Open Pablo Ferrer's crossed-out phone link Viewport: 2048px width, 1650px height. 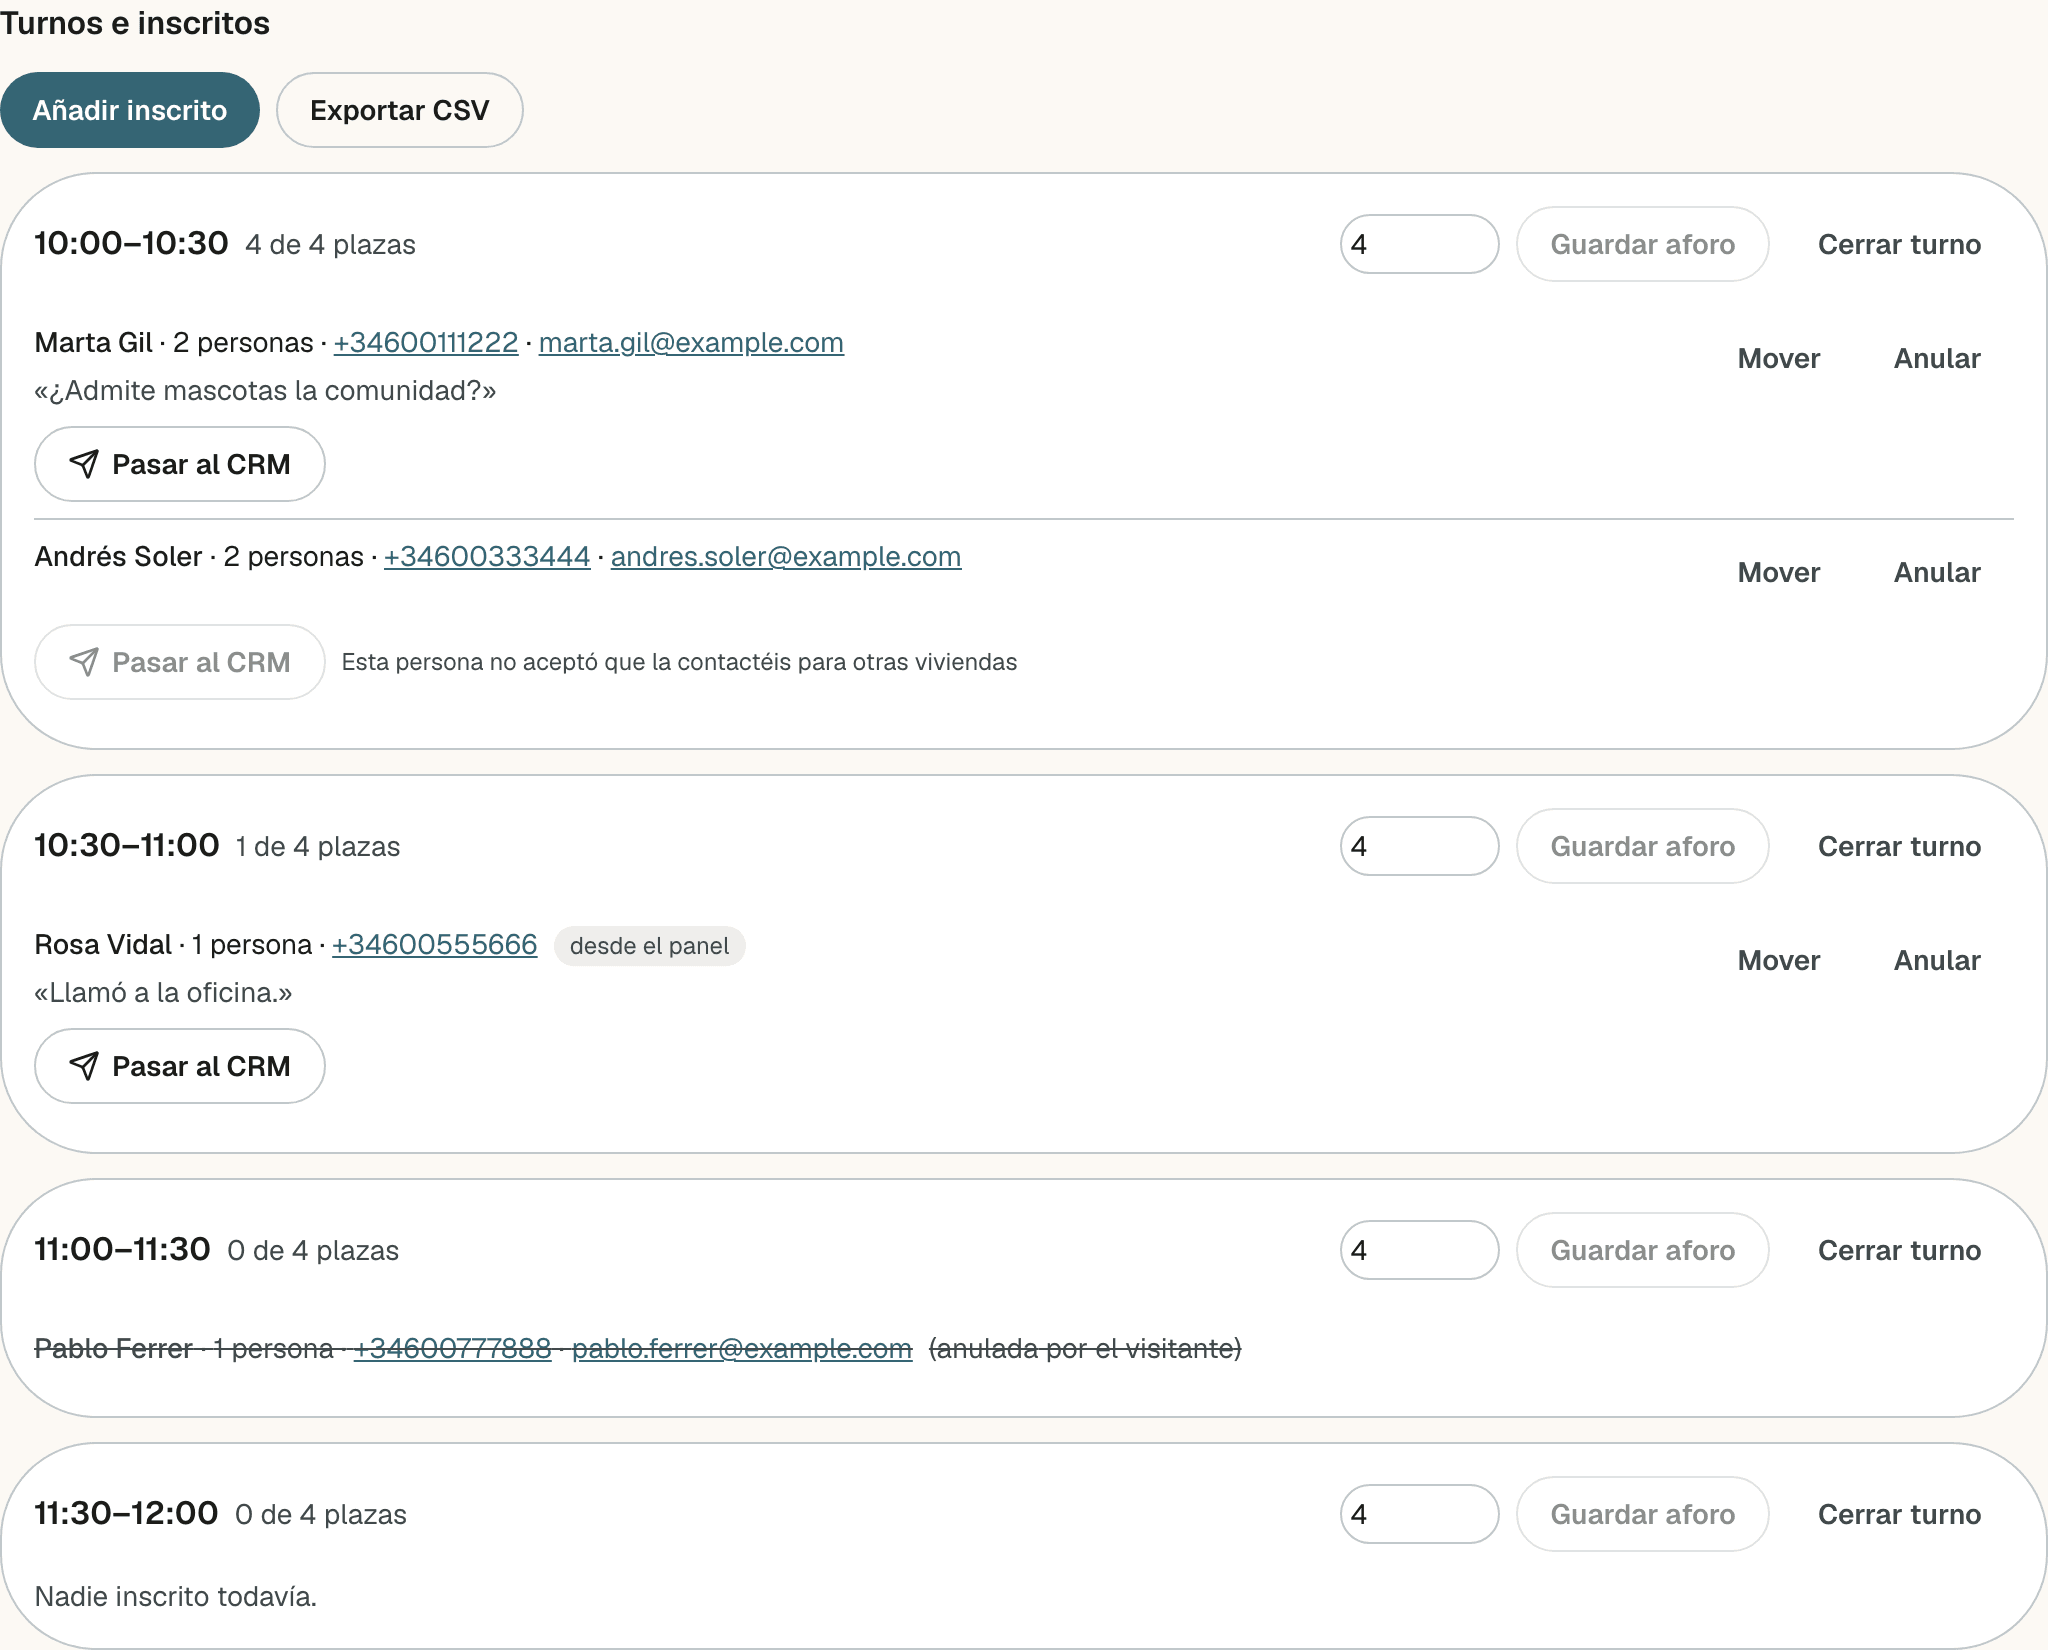(452, 1348)
